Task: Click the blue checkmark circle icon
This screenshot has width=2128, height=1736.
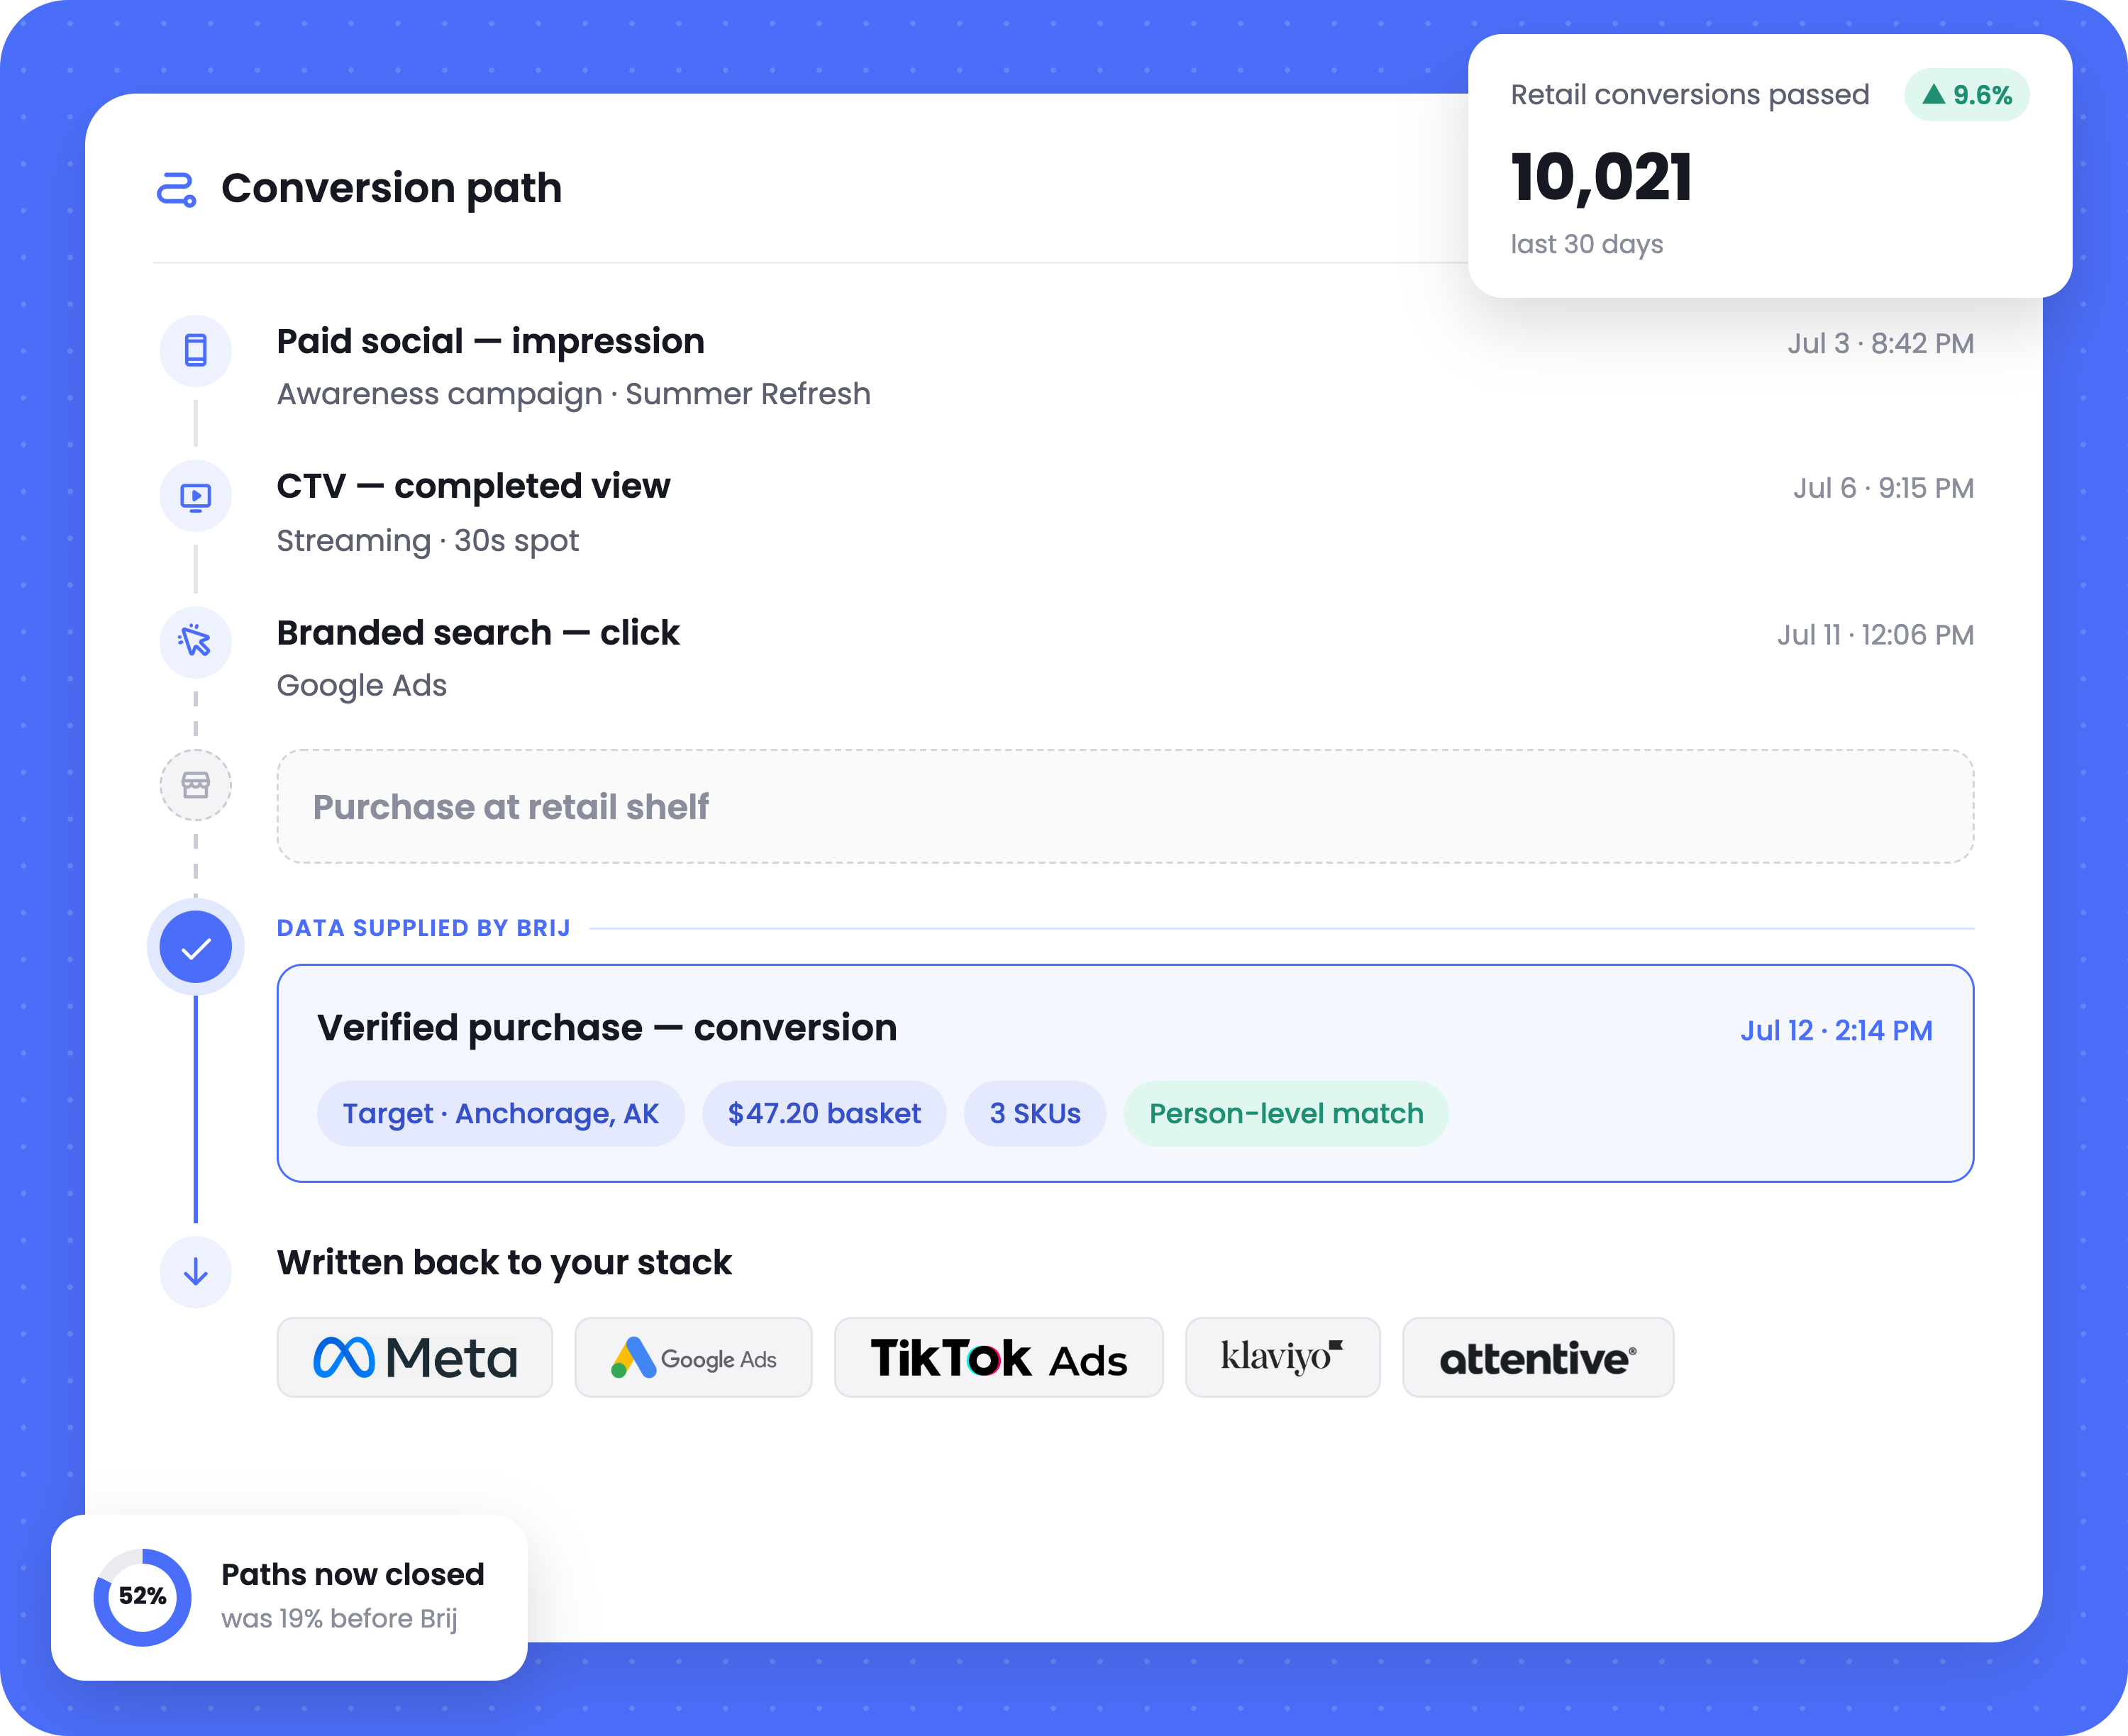Action: pyautogui.click(x=196, y=947)
